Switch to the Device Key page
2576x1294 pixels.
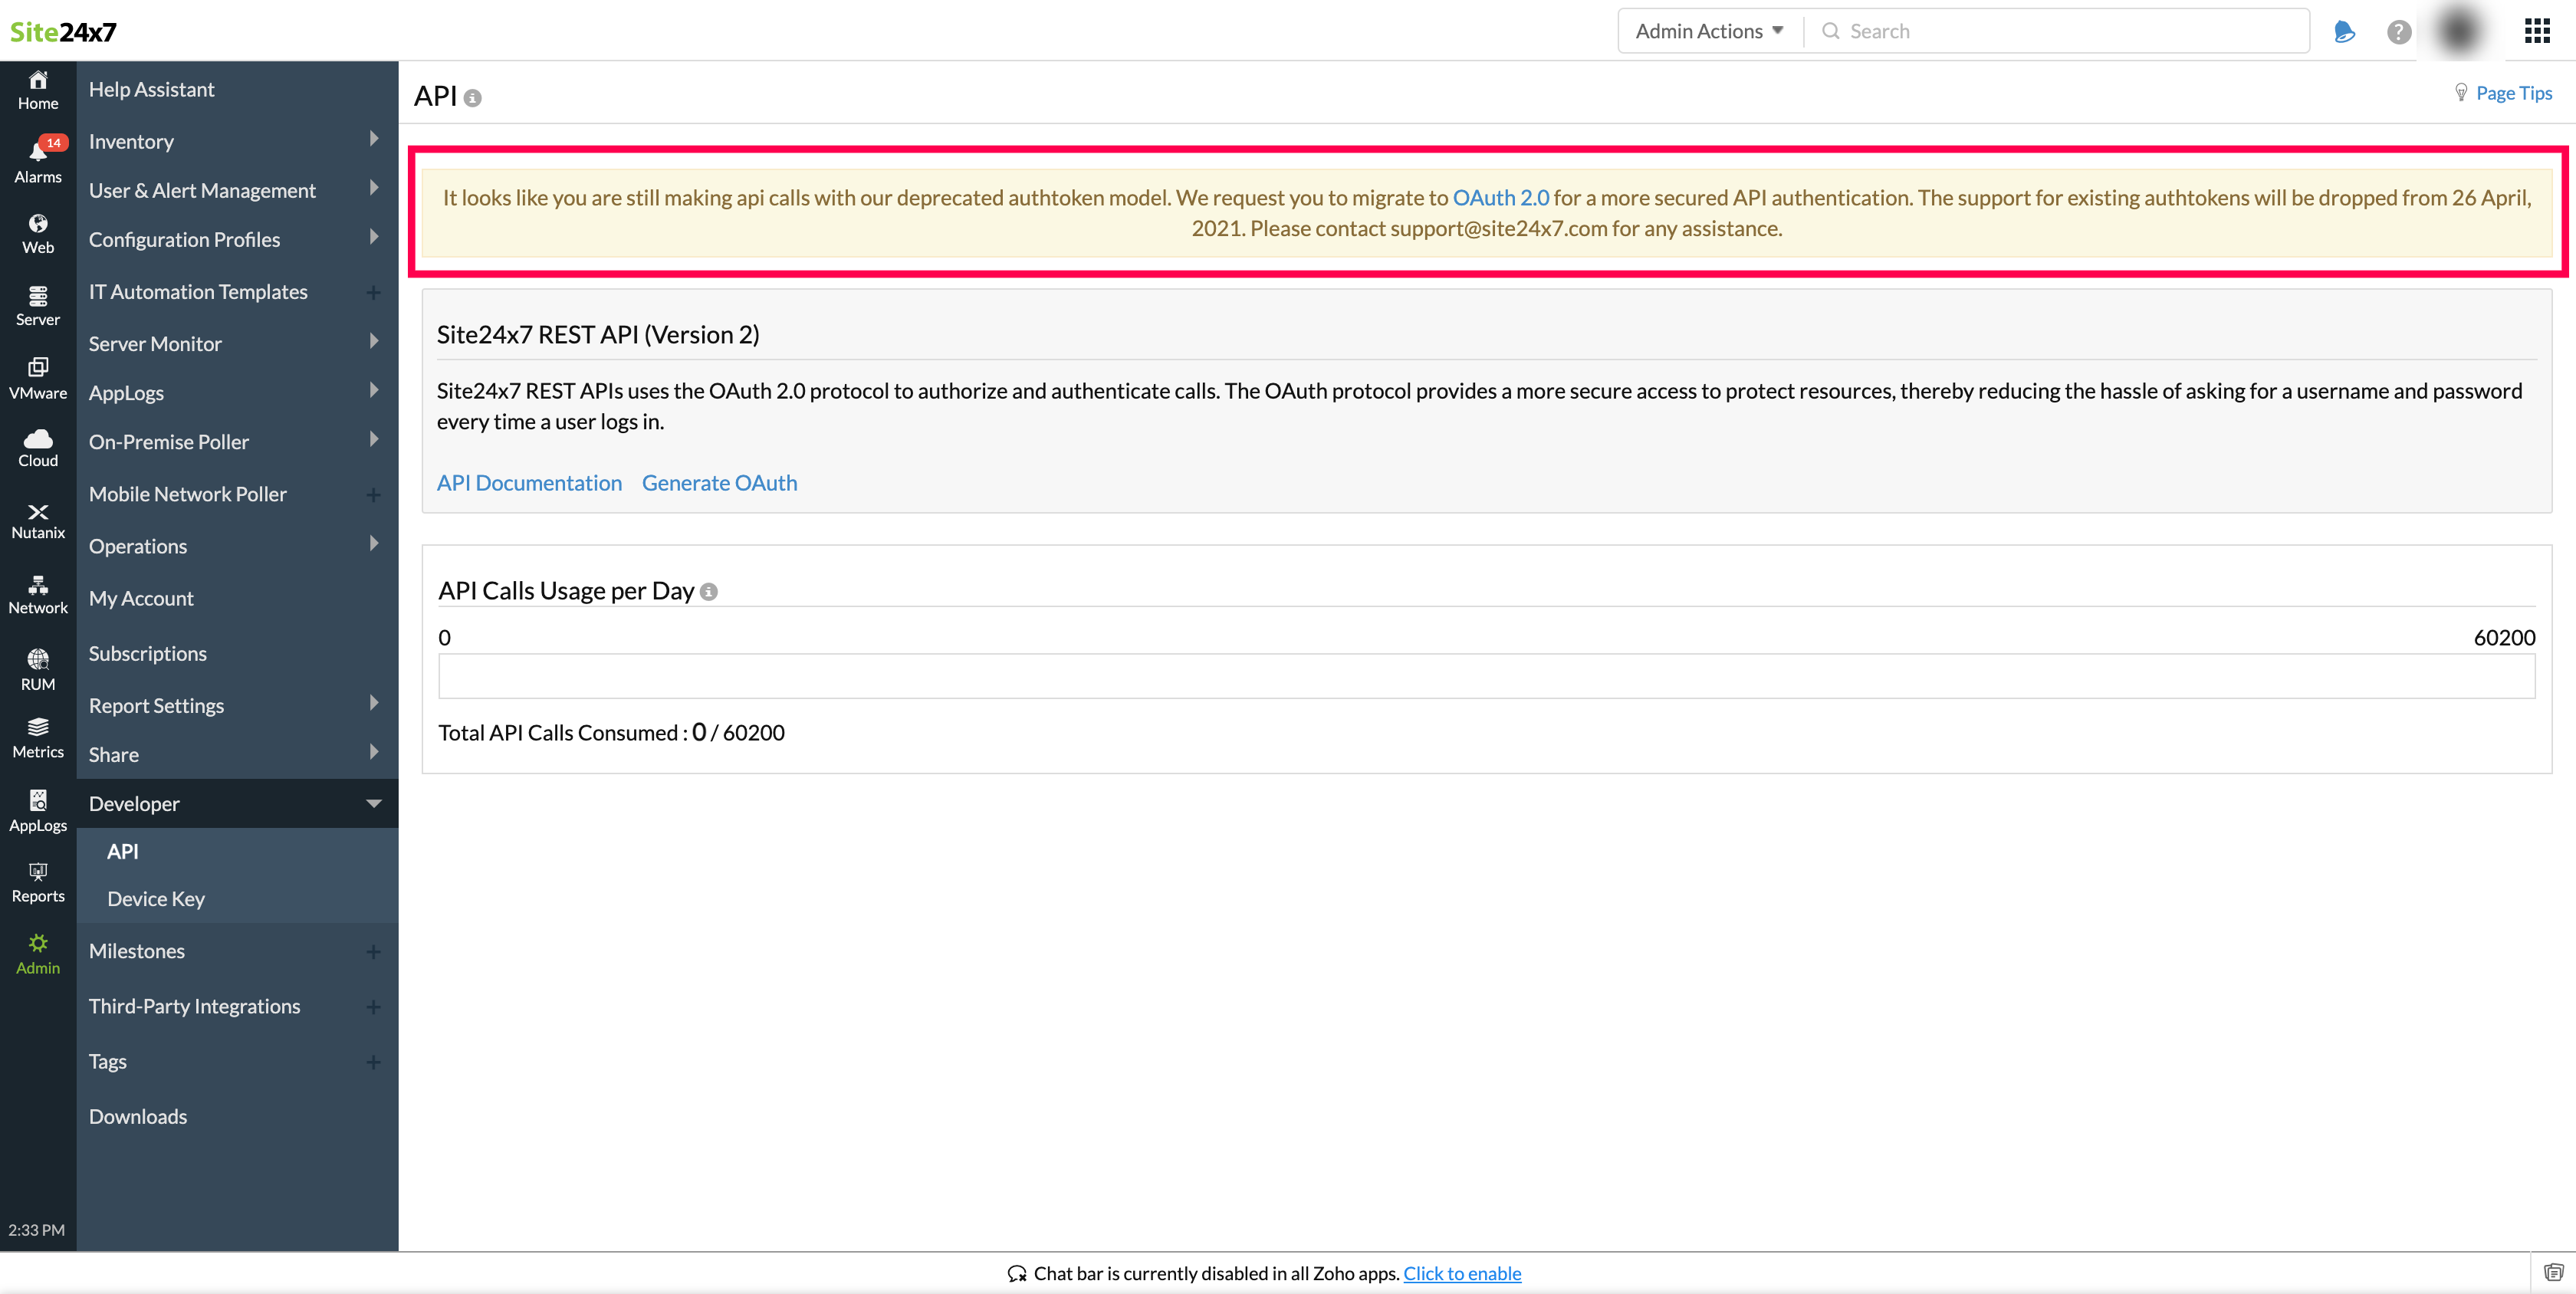[155, 898]
